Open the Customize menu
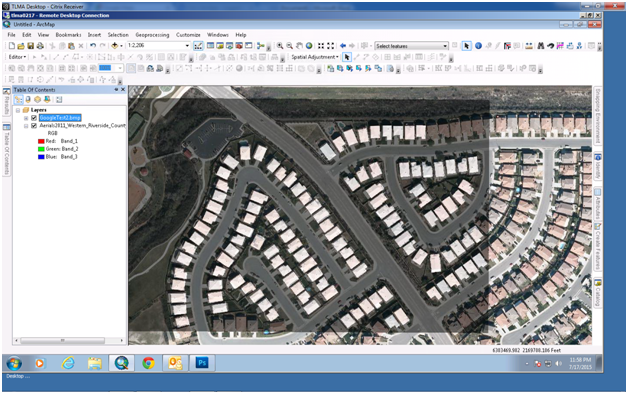Viewport: 628px width, 394px height. [x=188, y=35]
